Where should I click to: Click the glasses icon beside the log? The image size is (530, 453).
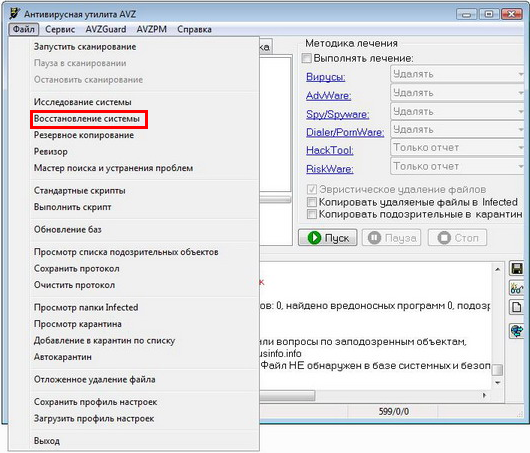pyautogui.click(x=516, y=288)
